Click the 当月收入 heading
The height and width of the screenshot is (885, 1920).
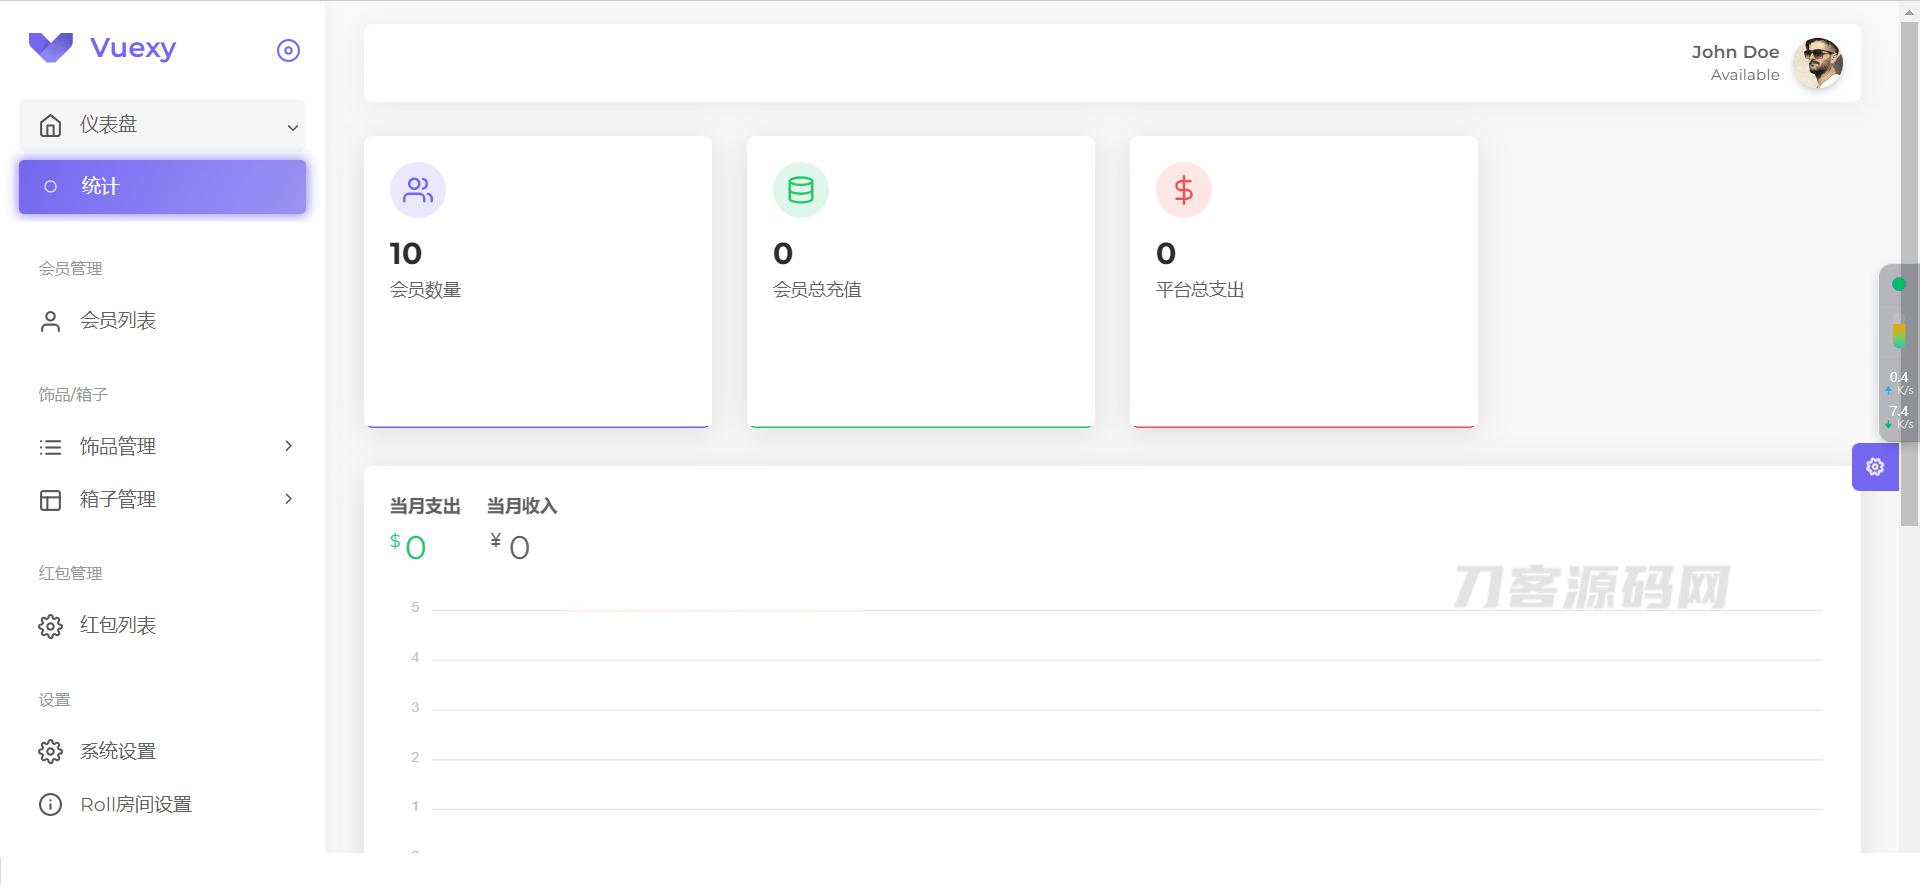tap(522, 506)
